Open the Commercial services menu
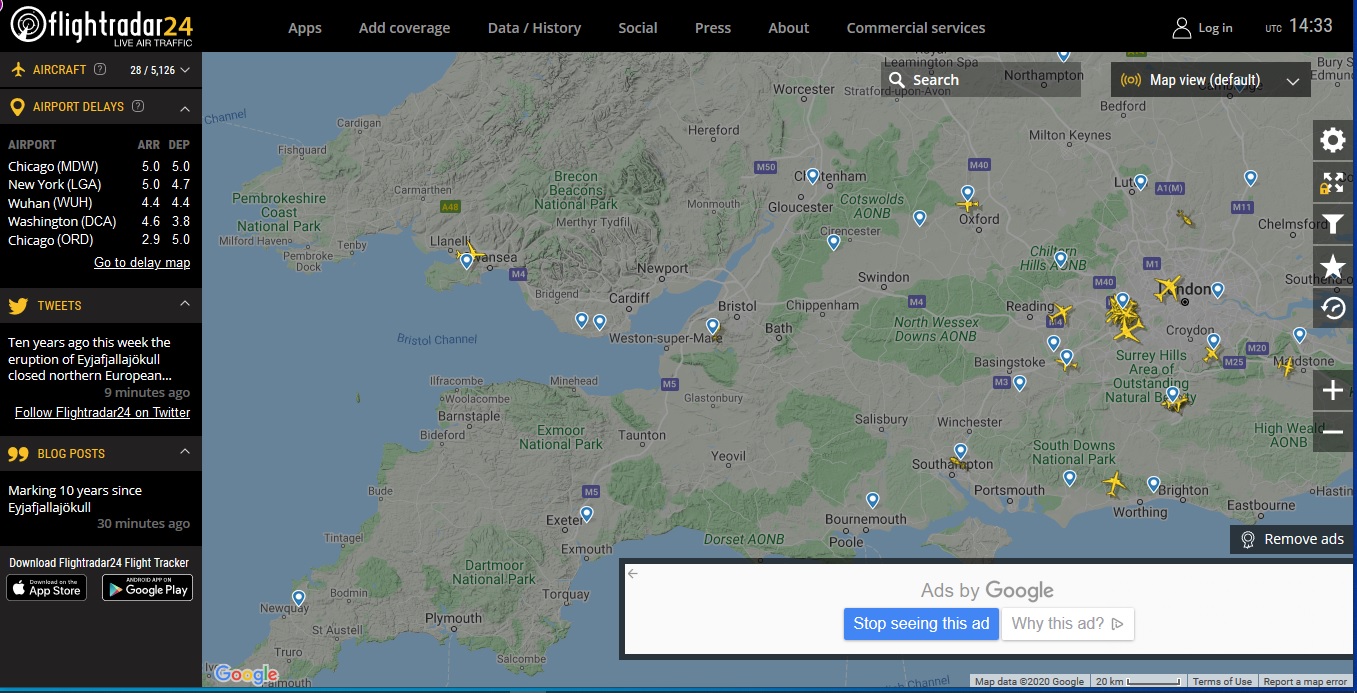 pos(915,28)
